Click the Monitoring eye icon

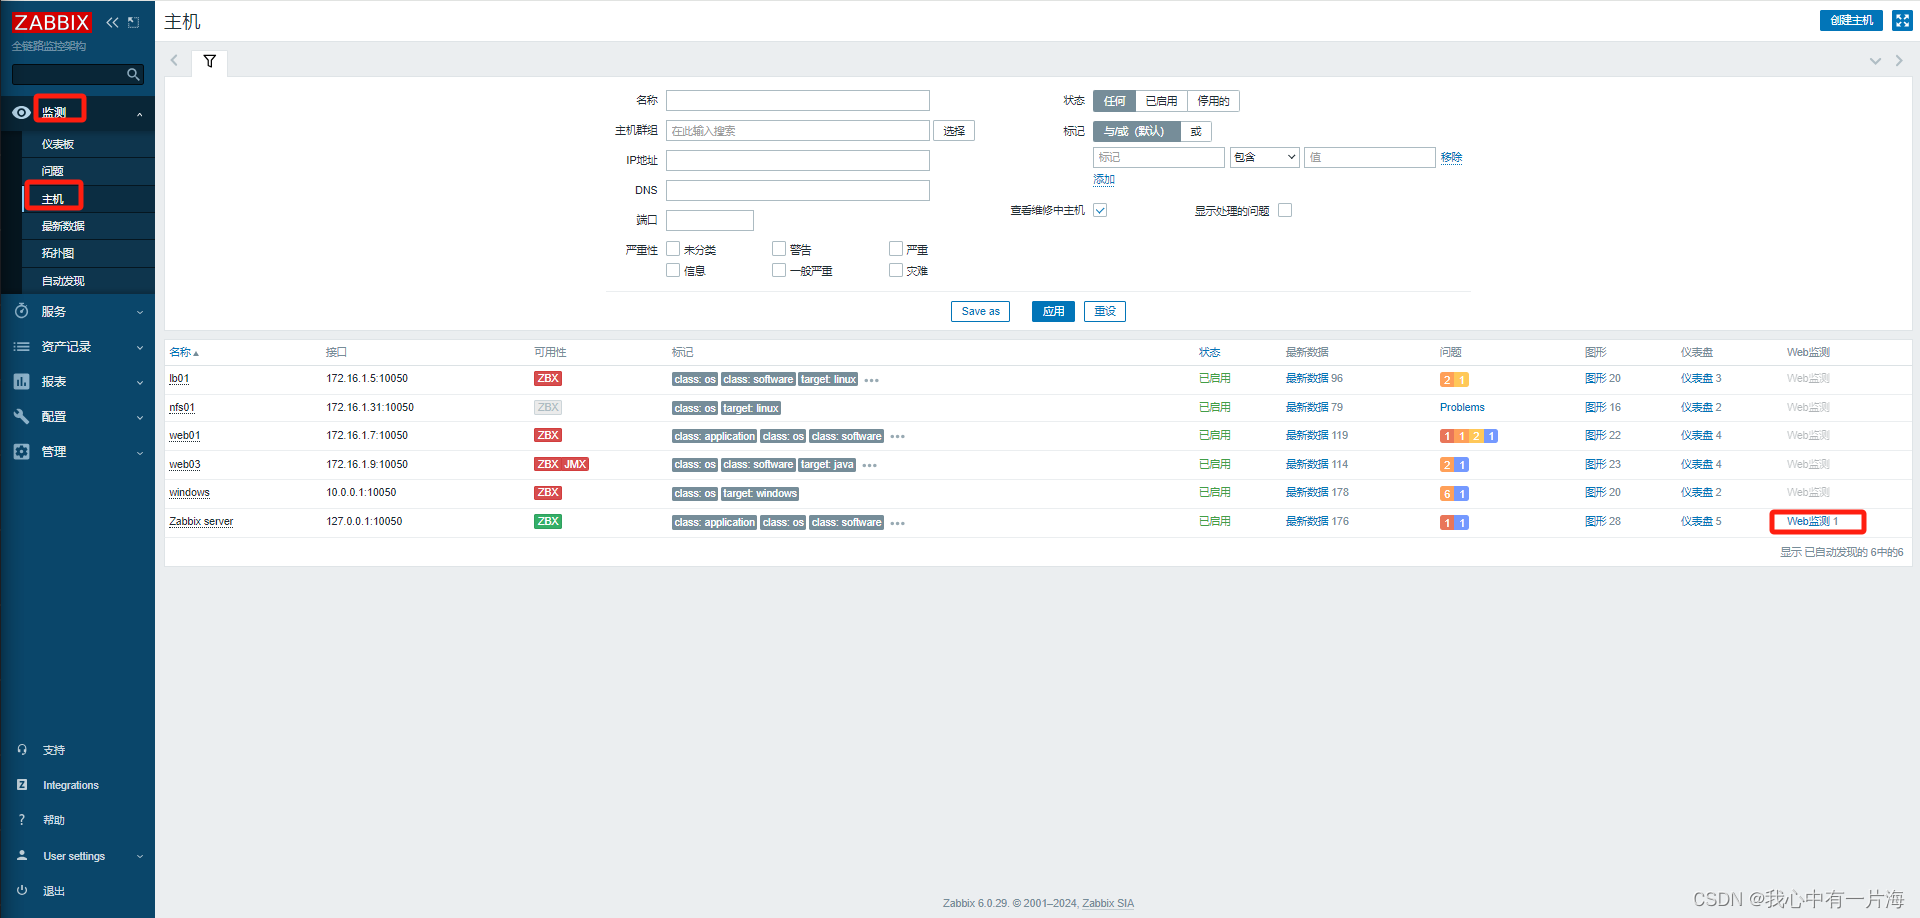pos(21,113)
